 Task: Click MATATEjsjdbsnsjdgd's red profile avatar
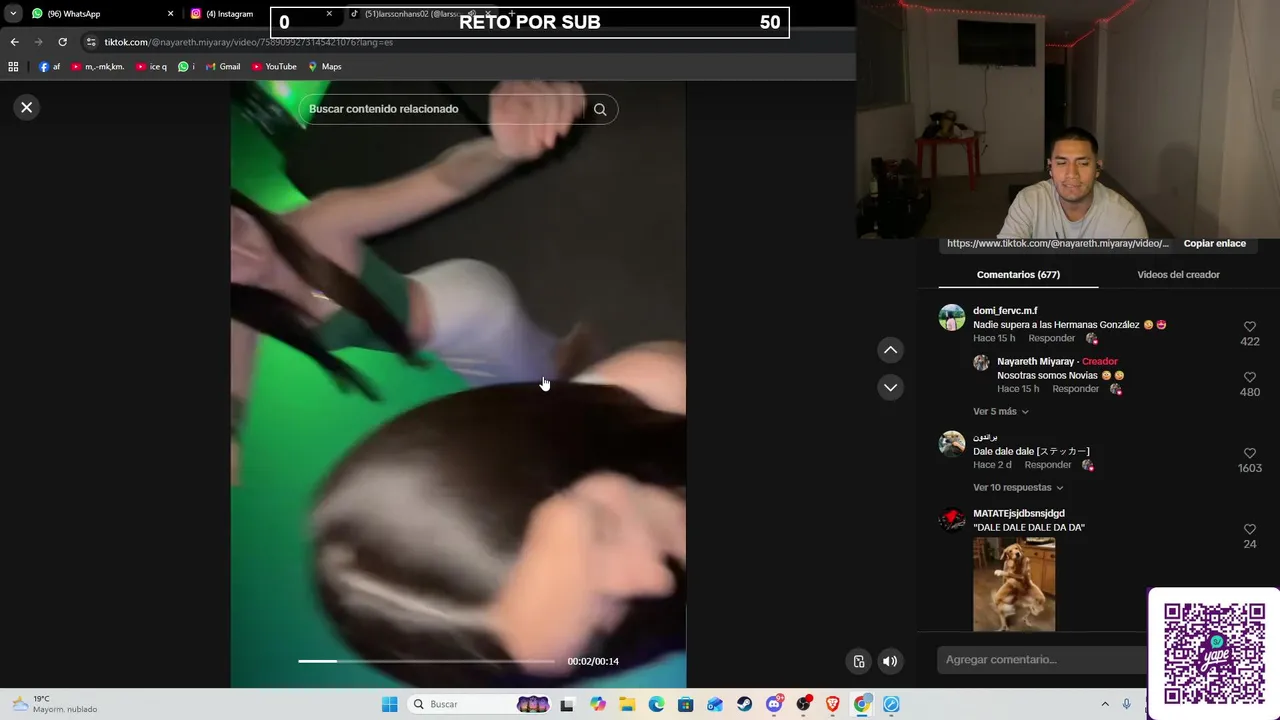tap(952, 520)
